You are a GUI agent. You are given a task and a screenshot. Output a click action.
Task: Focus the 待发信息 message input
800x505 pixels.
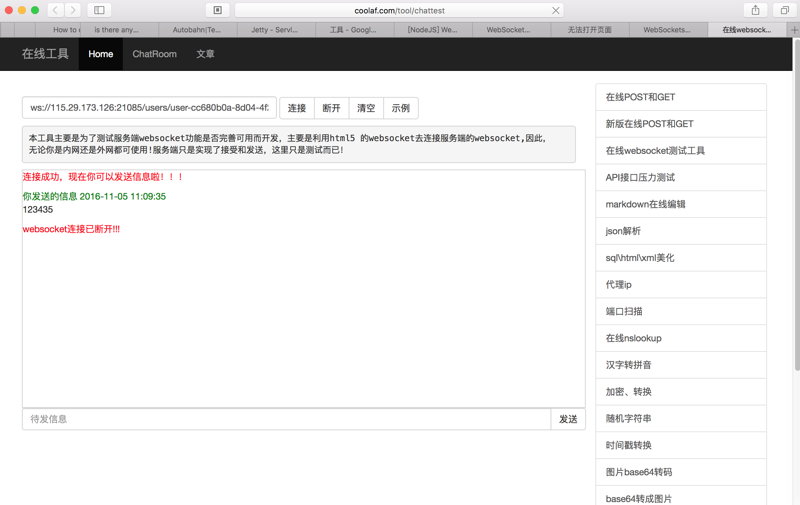[x=286, y=419]
